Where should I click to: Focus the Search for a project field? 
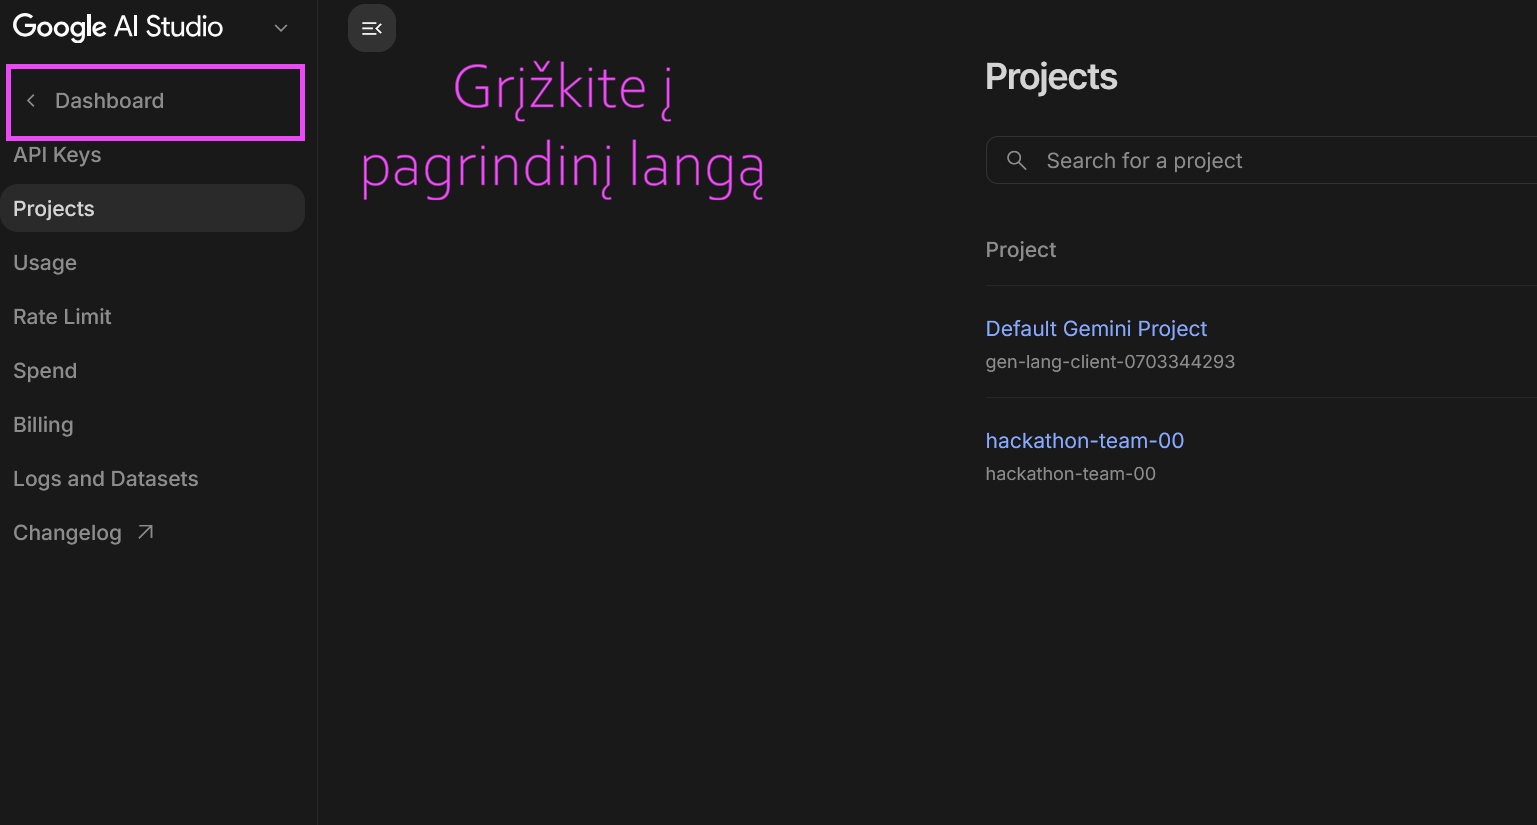[1262, 160]
